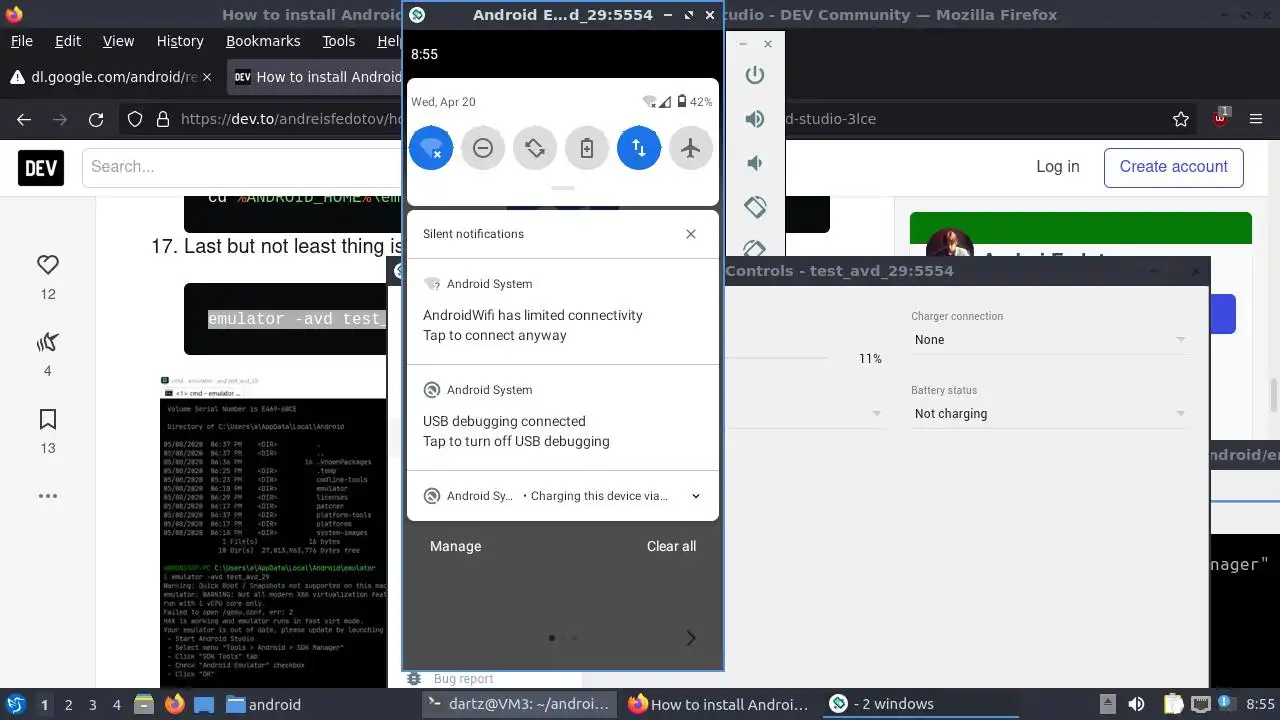Launch Firefox from the panel

click(175, 704)
